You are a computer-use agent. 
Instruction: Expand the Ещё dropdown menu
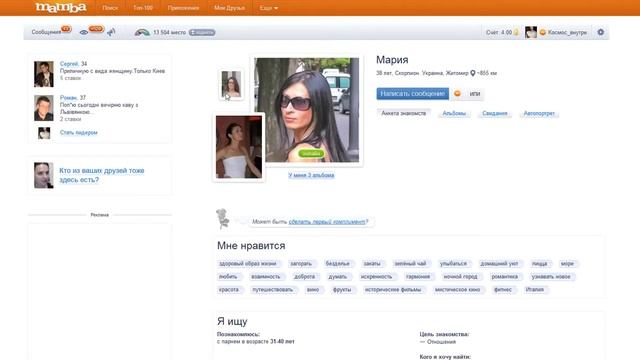click(x=269, y=8)
